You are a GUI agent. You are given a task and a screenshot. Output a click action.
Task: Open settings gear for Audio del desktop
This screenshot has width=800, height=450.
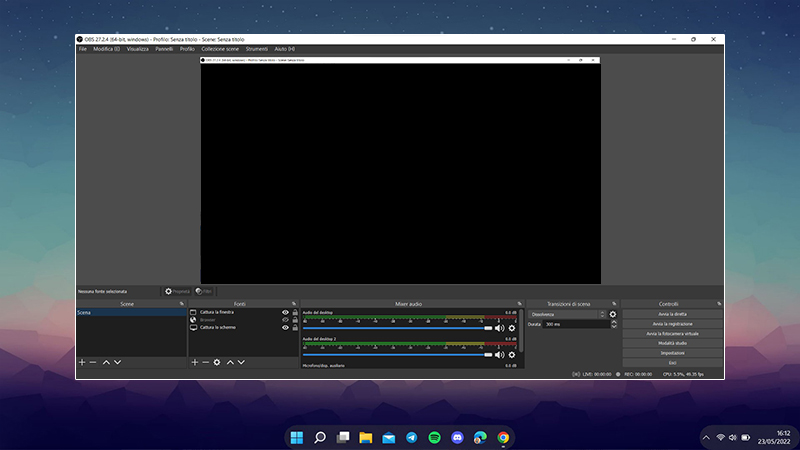click(x=512, y=328)
